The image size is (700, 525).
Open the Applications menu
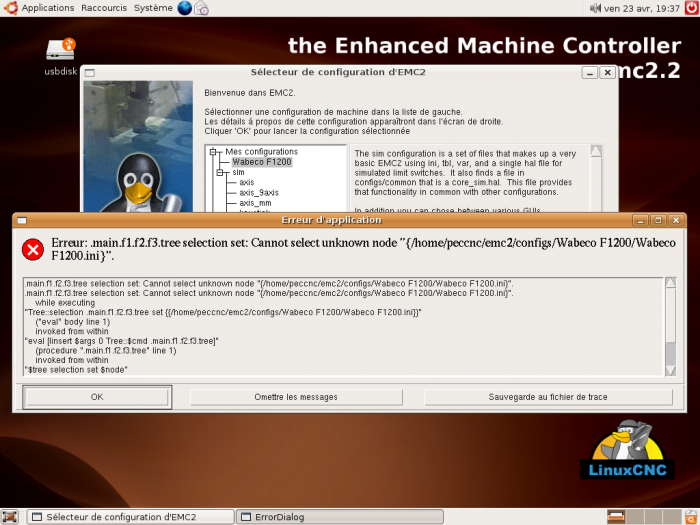[x=48, y=8]
